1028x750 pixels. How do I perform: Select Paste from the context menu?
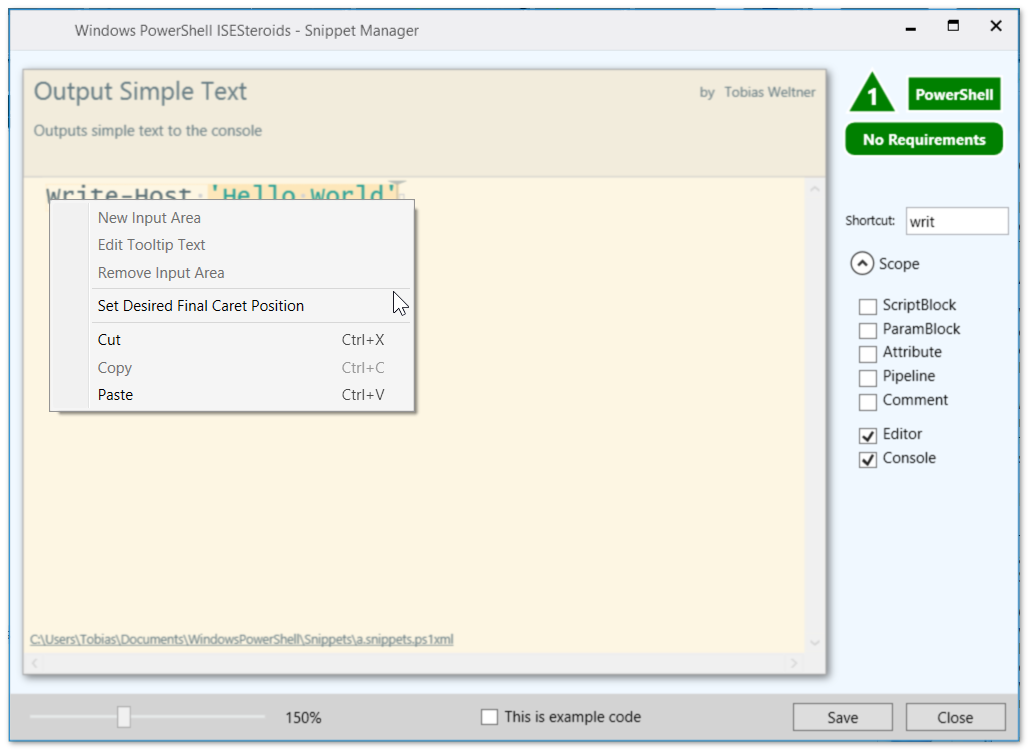115,395
